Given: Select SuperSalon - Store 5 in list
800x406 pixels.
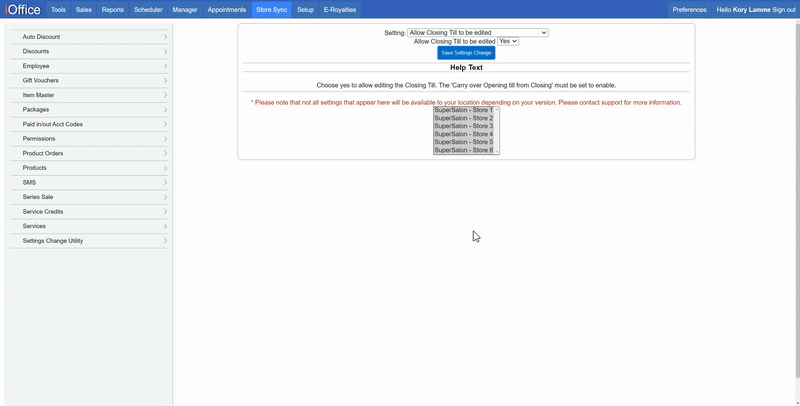Looking at the screenshot, I should (464, 142).
